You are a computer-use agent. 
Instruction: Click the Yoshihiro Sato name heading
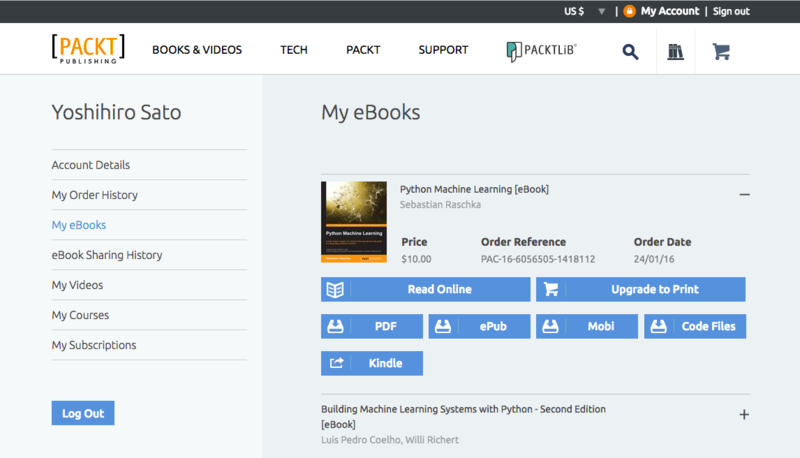[x=116, y=112]
